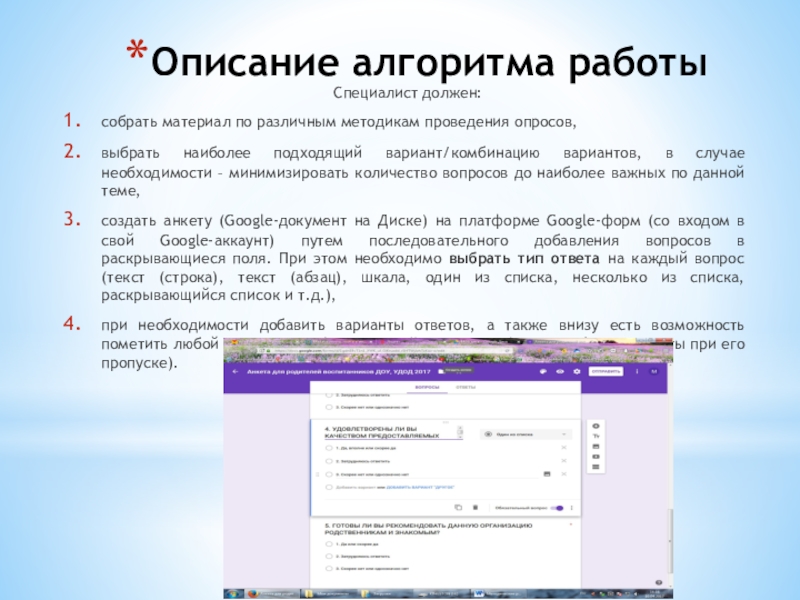The image size is (800, 600).
Task: Click question 5 heading text
Action: (428, 529)
